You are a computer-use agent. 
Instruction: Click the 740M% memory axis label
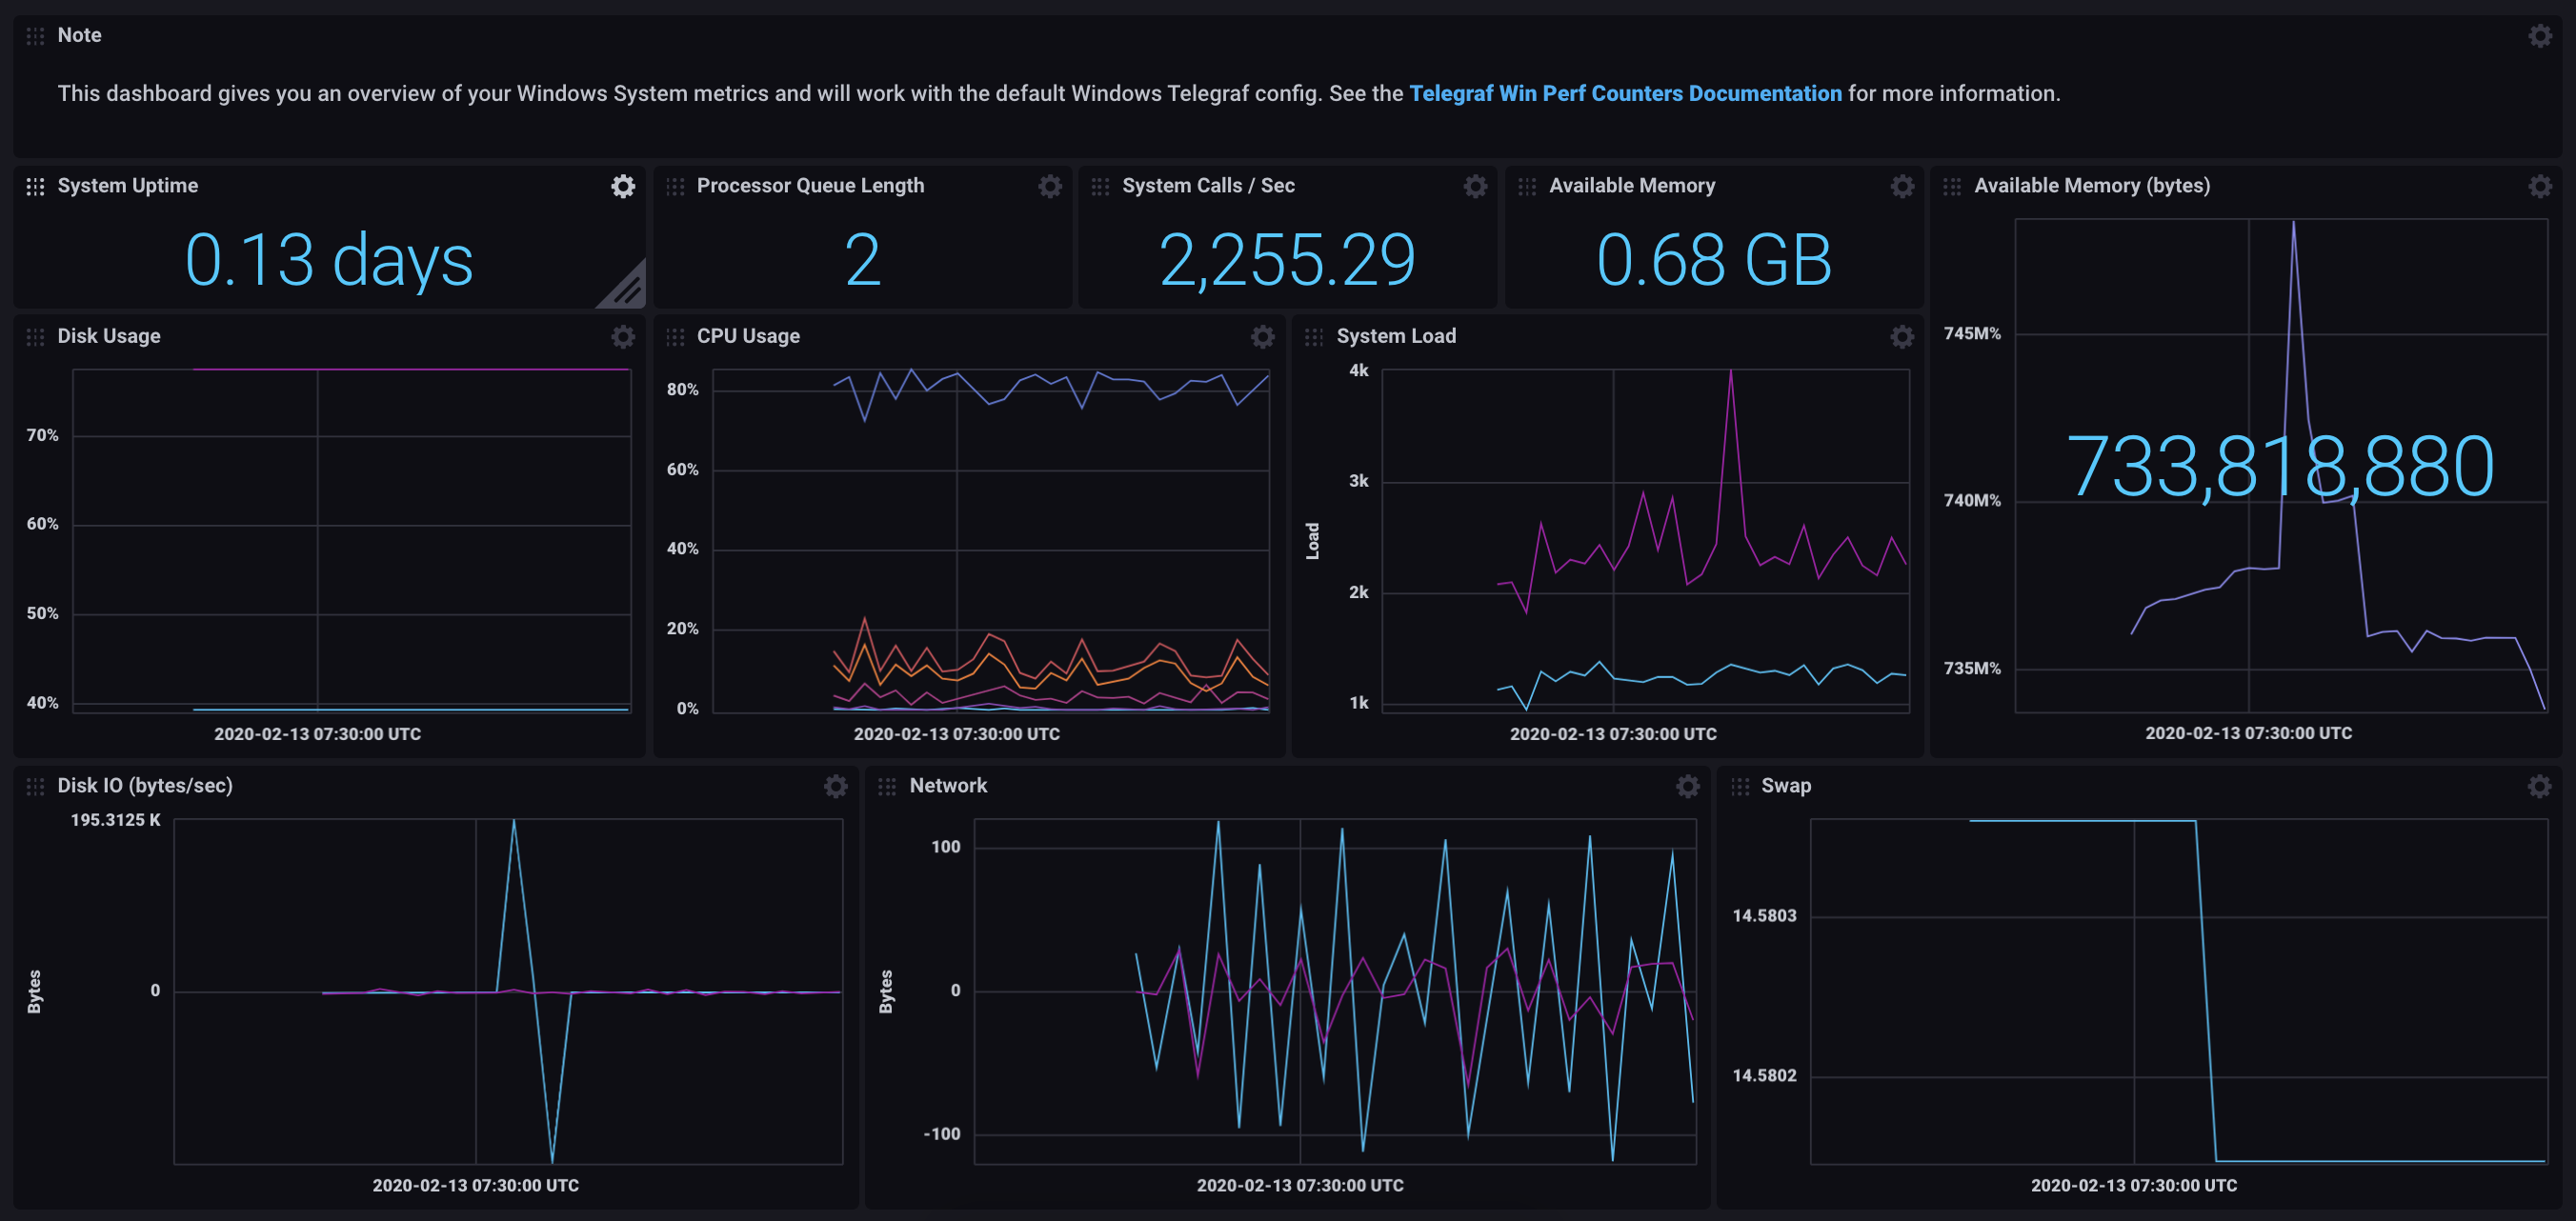click(x=1972, y=501)
